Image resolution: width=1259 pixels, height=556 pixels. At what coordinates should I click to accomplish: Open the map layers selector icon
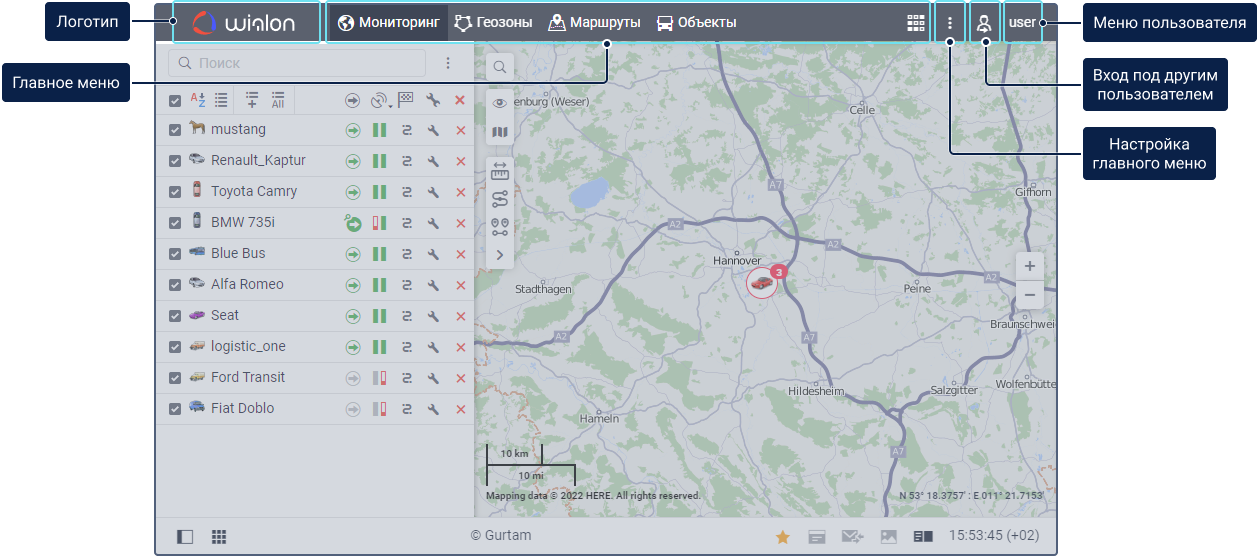(x=500, y=132)
